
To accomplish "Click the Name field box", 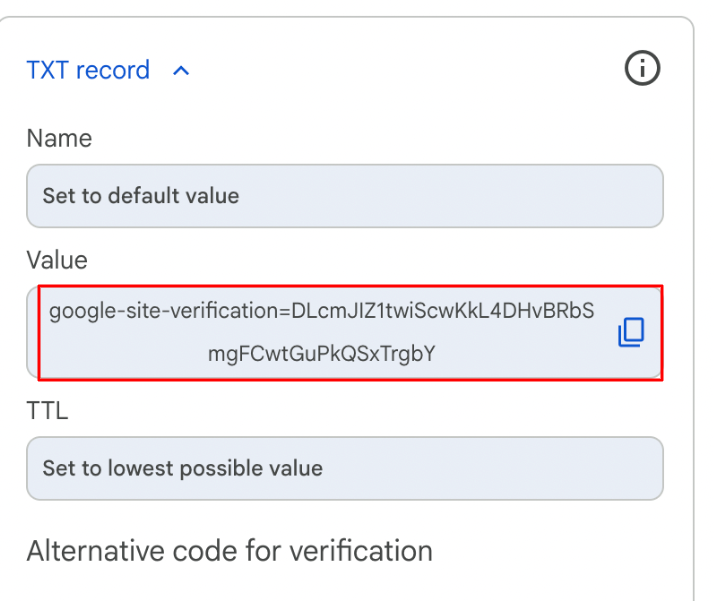I will click(344, 196).
